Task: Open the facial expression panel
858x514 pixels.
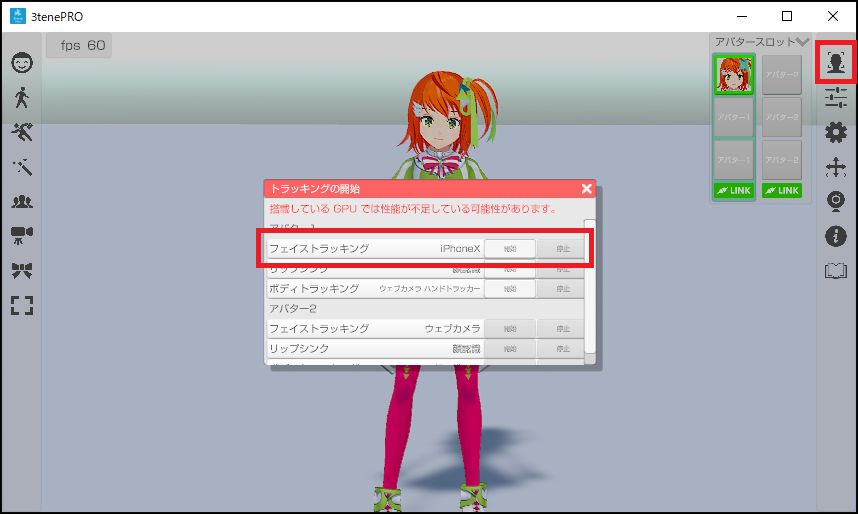Action: tap(22, 63)
